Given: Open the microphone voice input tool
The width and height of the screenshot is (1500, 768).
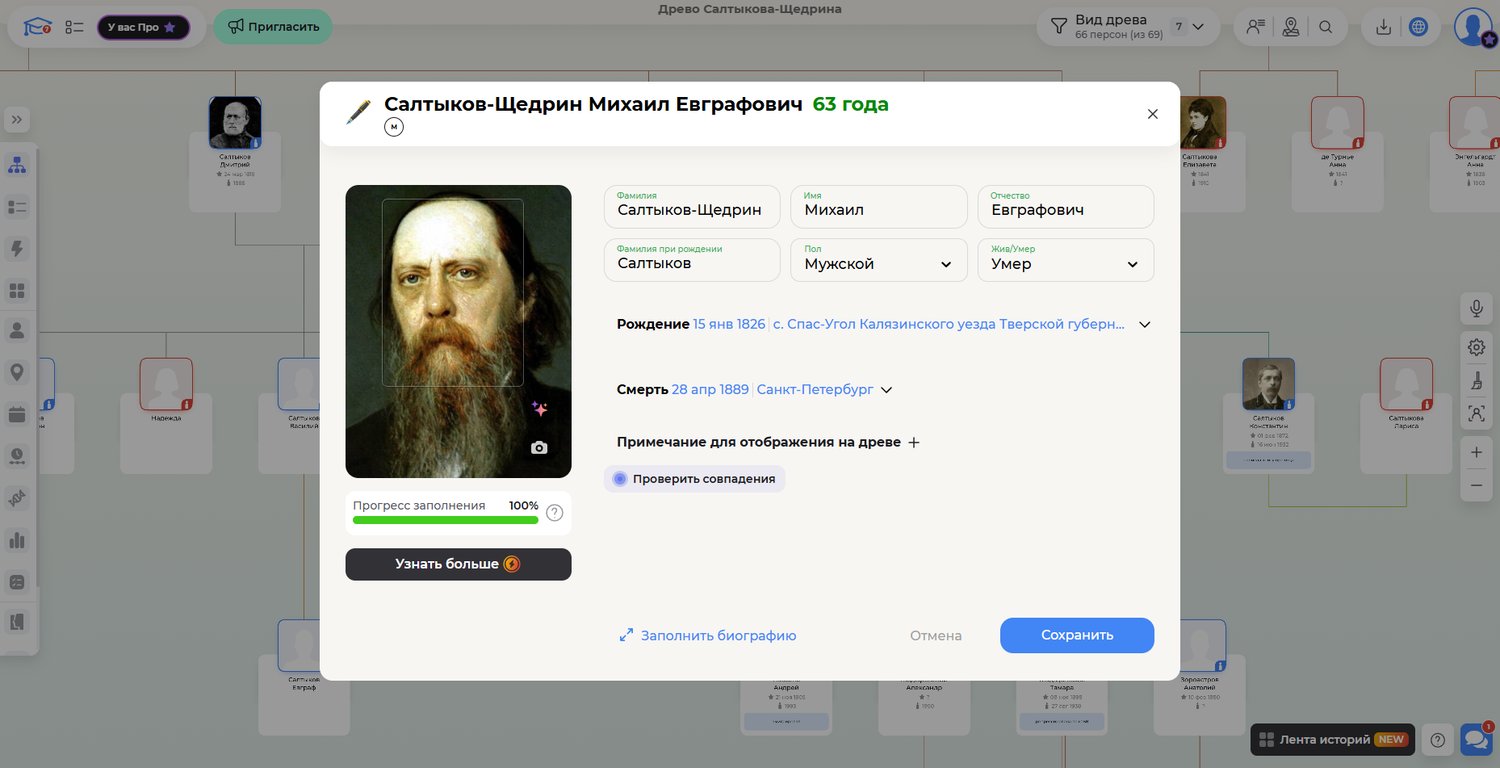Looking at the screenshot, I should tap(1476, 308).
